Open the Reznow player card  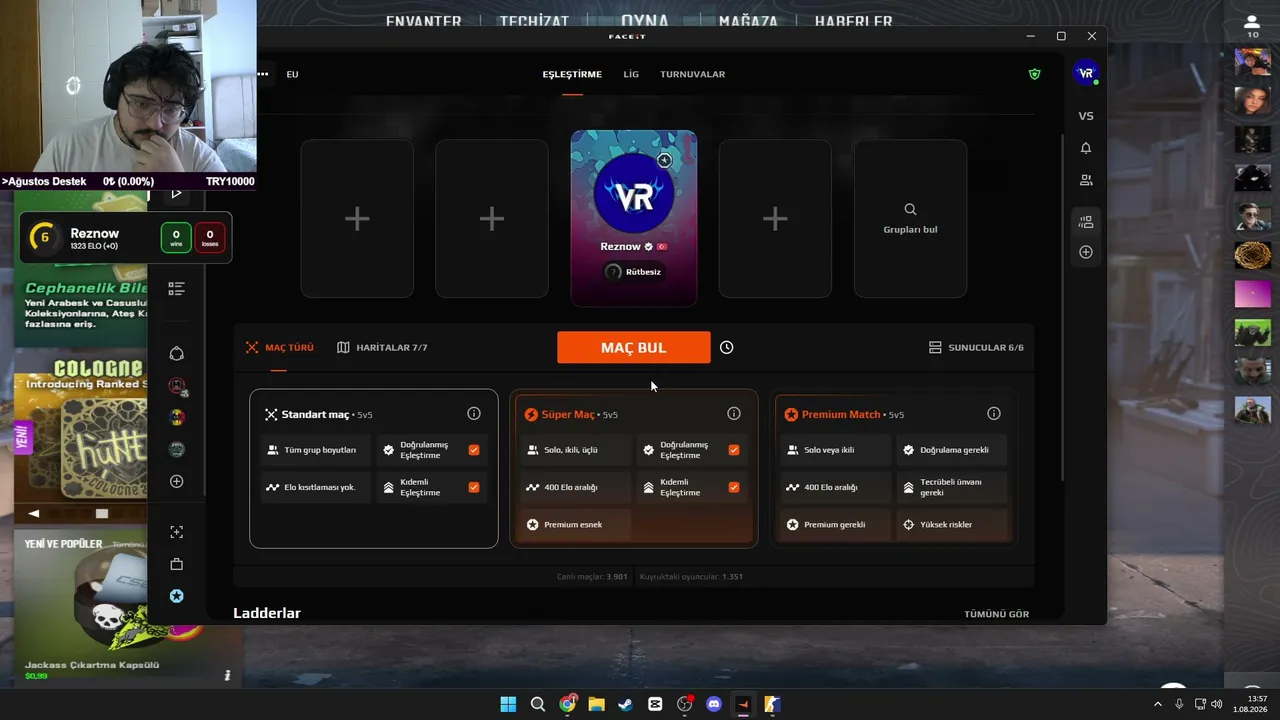pos(634,218)
